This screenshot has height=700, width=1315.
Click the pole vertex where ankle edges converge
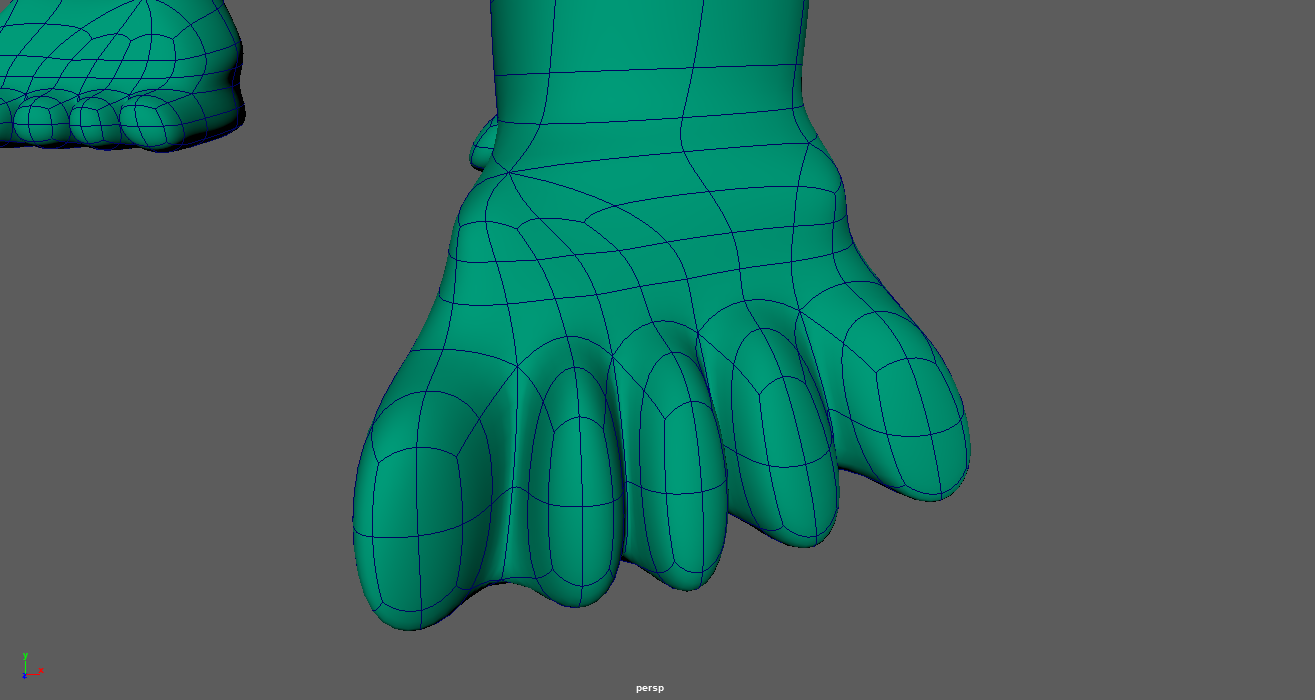coord(510,172)
